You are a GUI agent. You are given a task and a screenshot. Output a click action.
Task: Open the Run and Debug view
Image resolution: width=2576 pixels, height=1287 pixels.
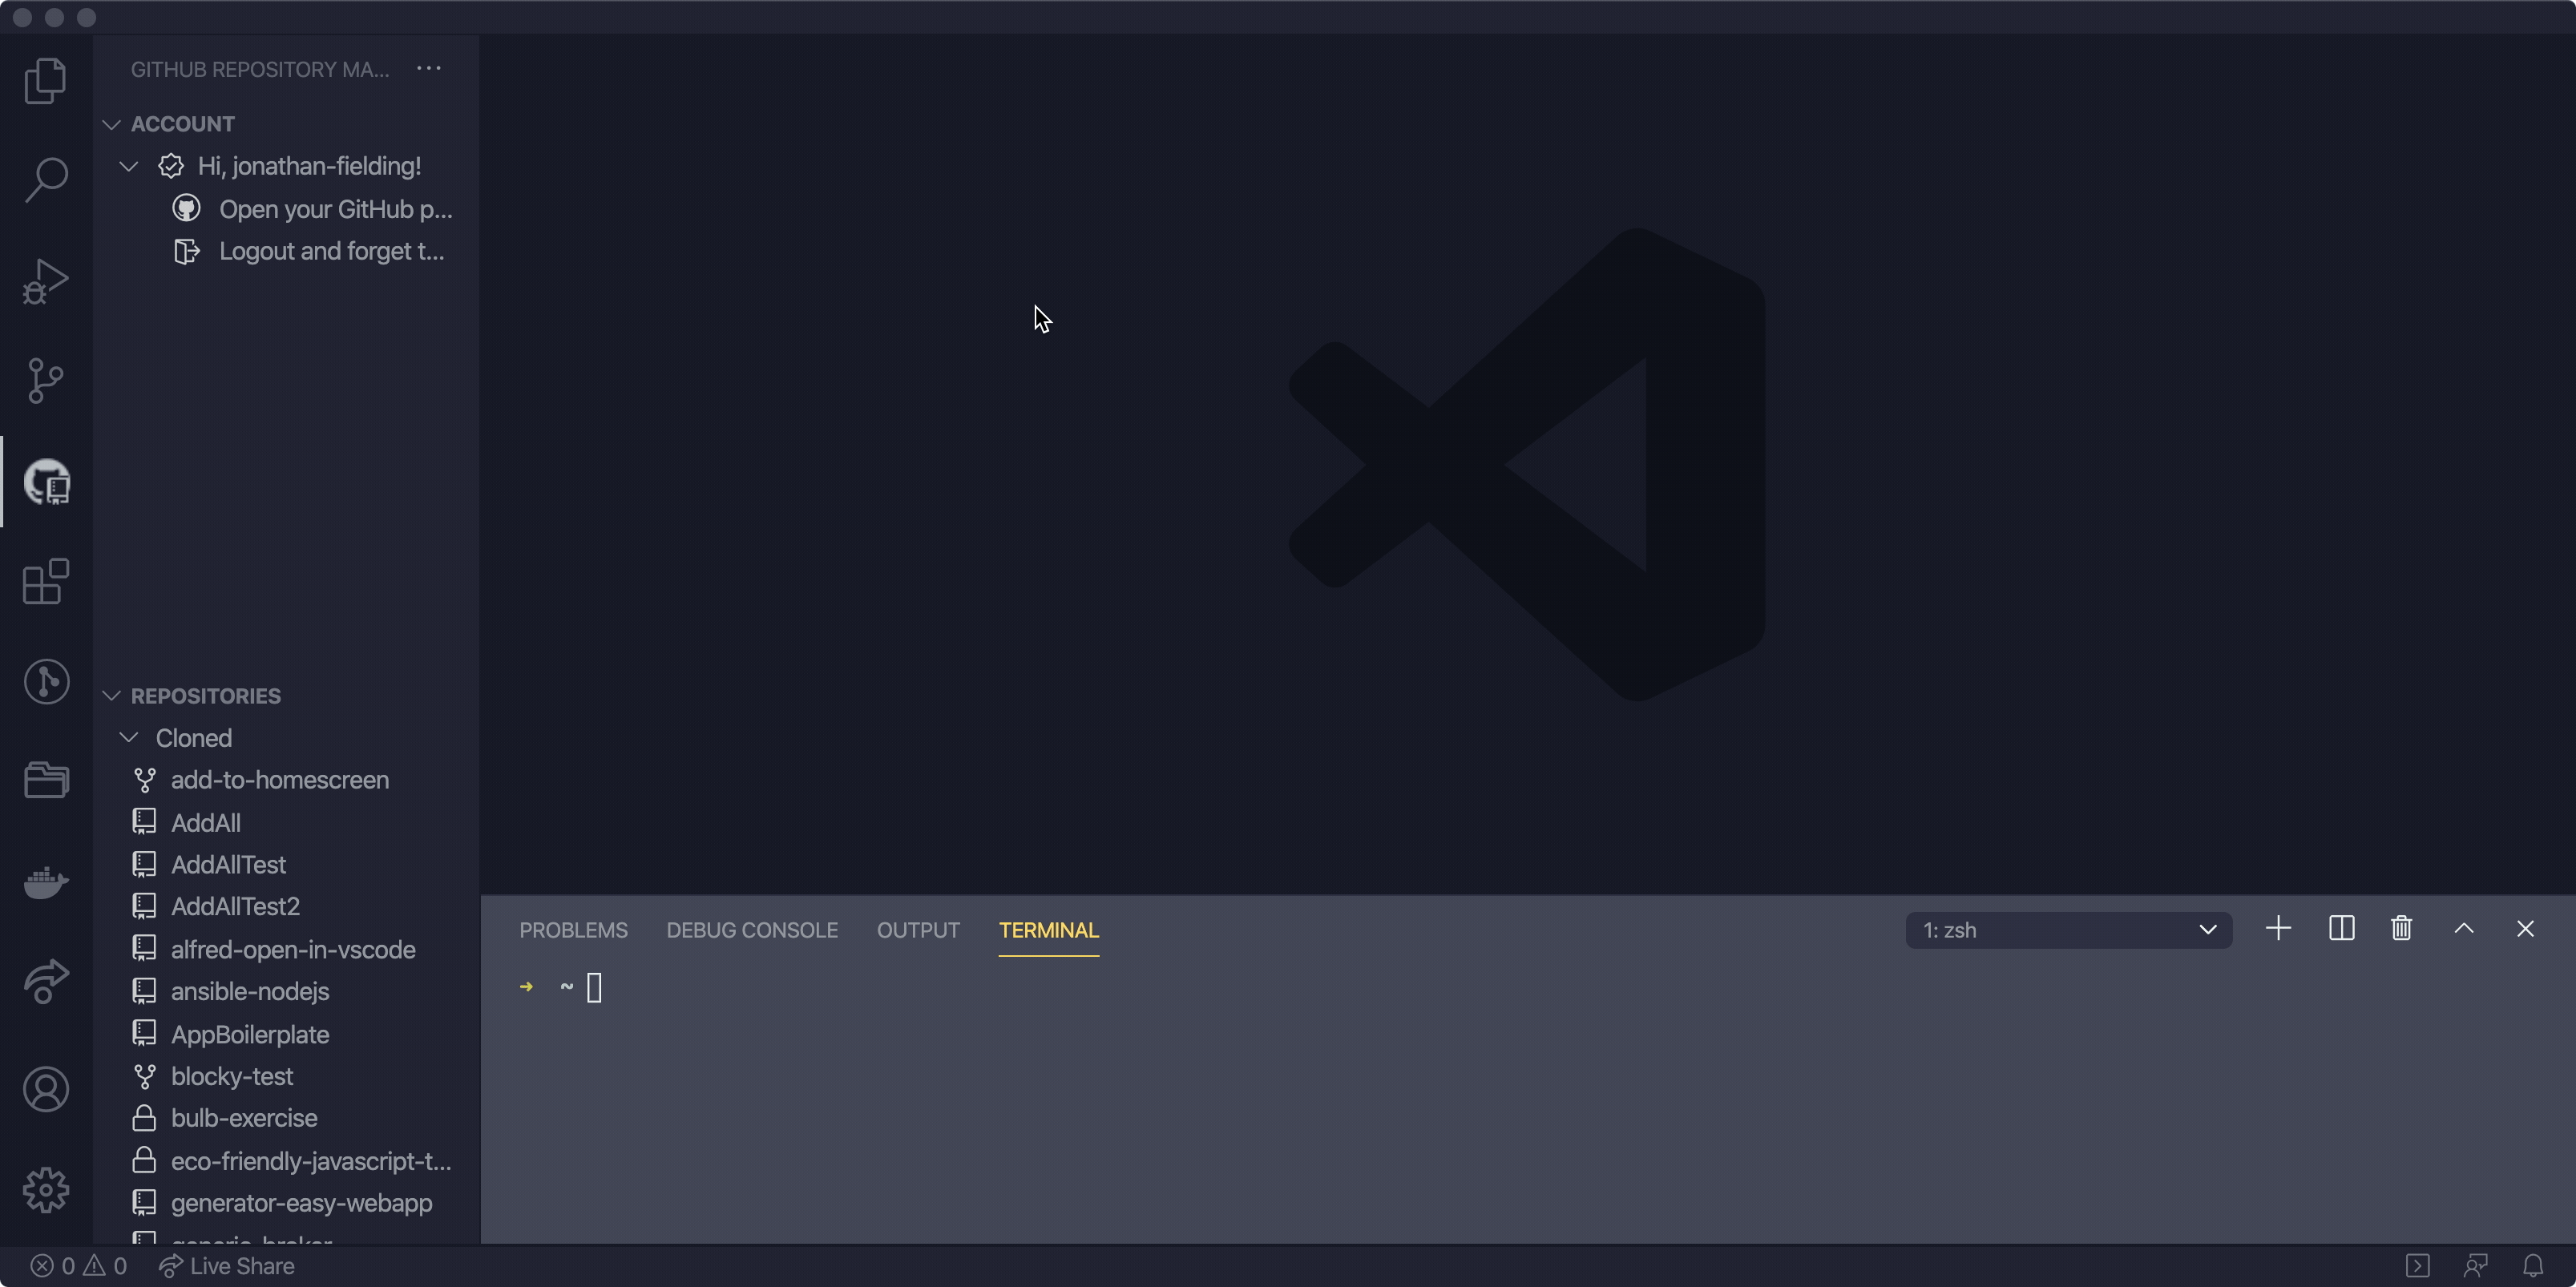46,281
